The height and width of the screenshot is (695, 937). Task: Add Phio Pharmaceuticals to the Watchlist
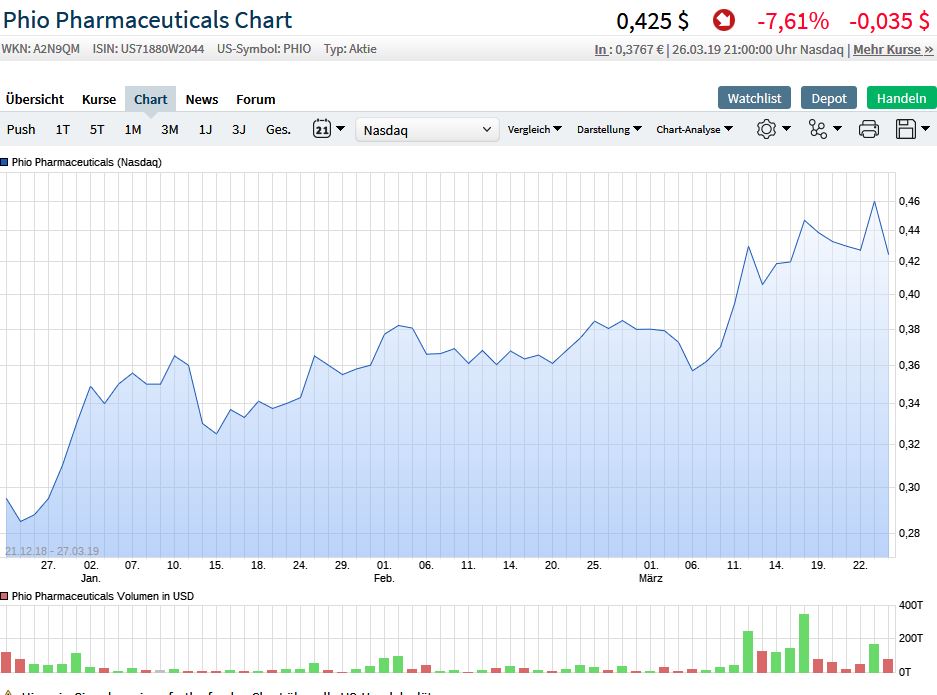(x=754, y=98)
